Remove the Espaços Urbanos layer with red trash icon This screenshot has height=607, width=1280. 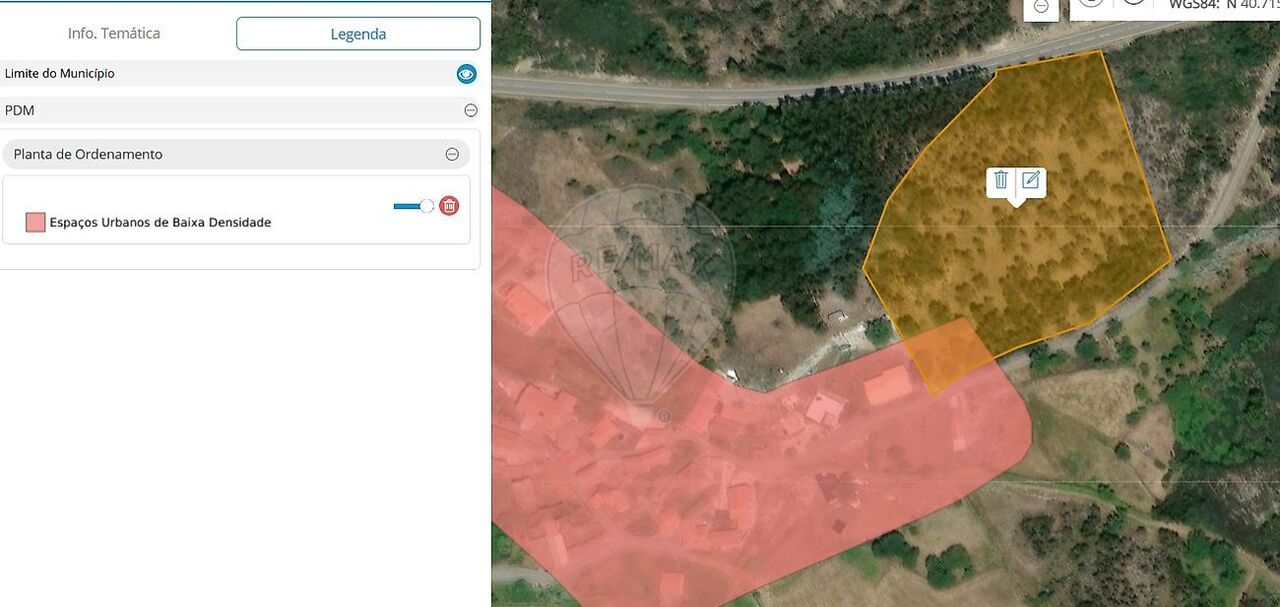coord(449,206)
